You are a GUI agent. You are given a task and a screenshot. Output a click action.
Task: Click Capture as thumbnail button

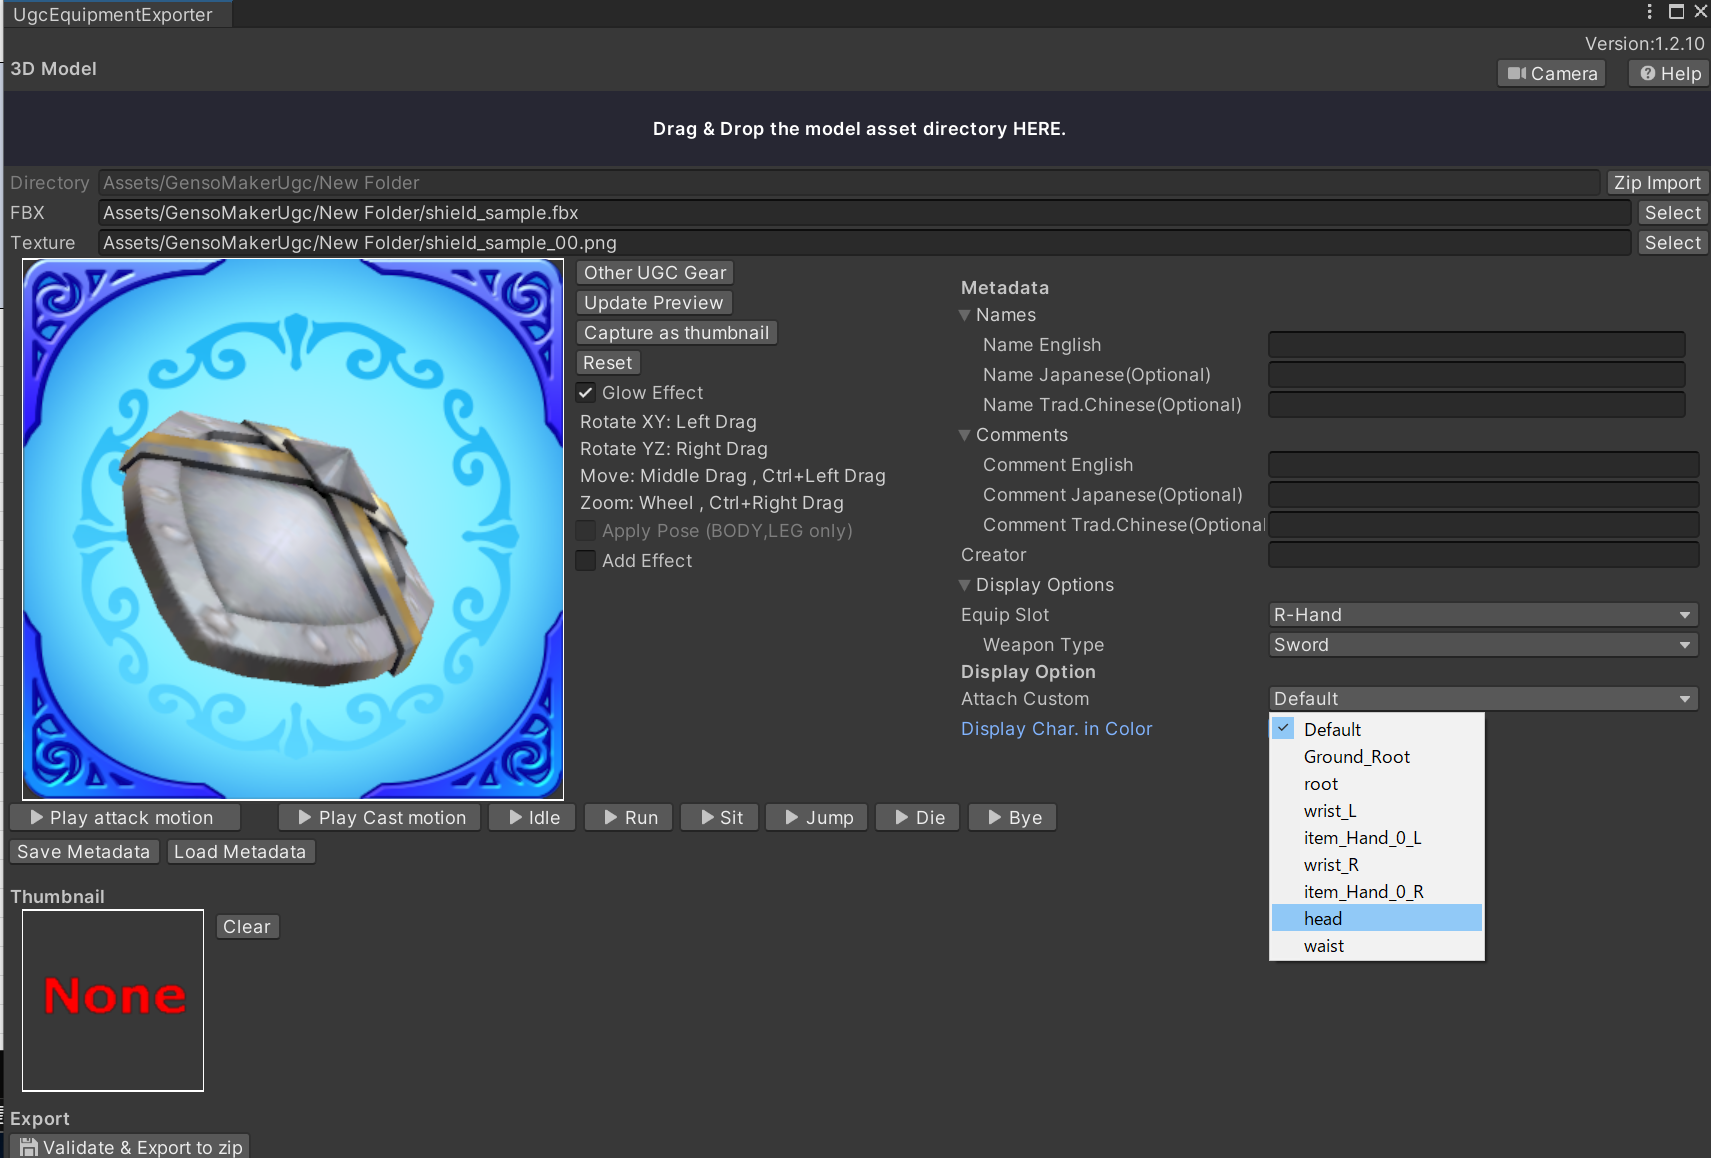[x=676, y=333]
